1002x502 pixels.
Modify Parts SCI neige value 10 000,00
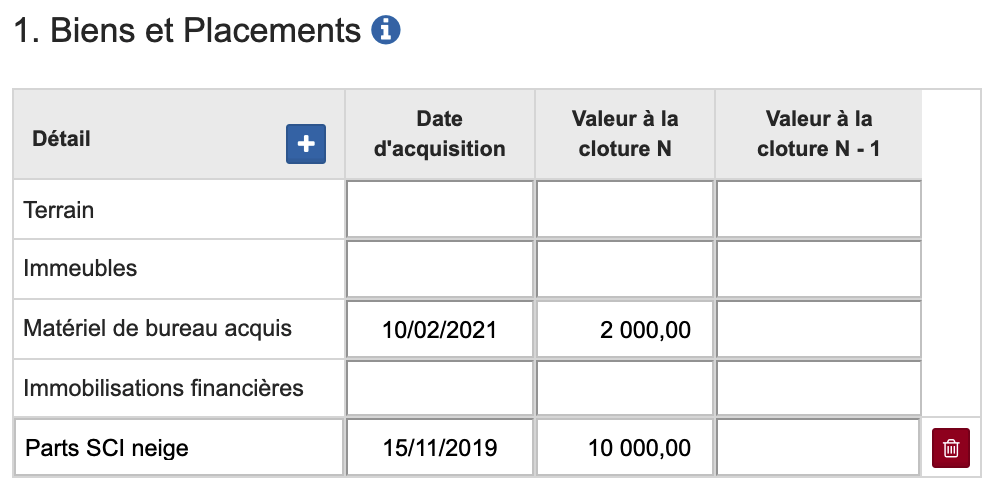point(625,447)
